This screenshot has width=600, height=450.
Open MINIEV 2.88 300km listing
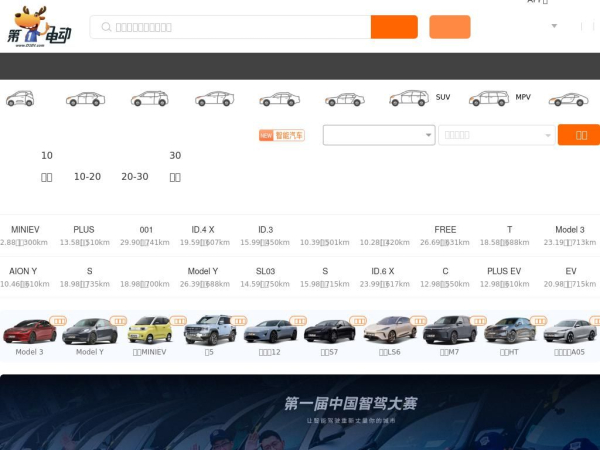(24, 235)
